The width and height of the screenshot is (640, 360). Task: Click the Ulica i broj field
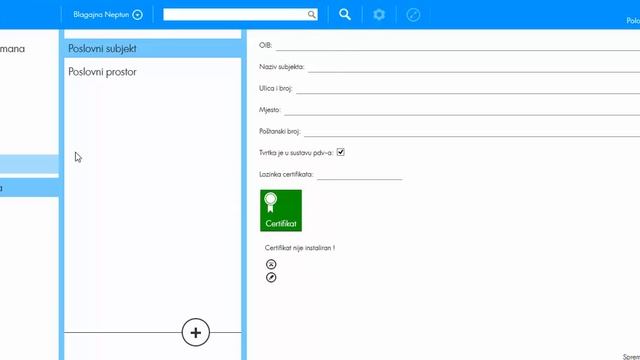pos(468,89)
